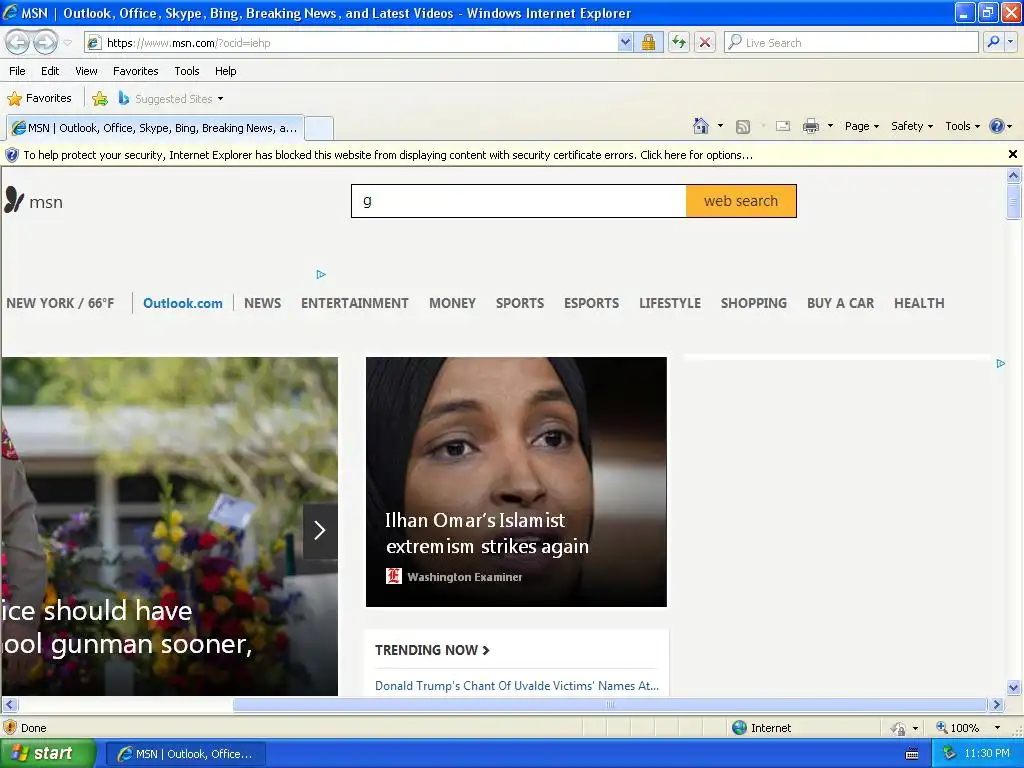
Task: Click the security information bar message
Action: [388, 155]
